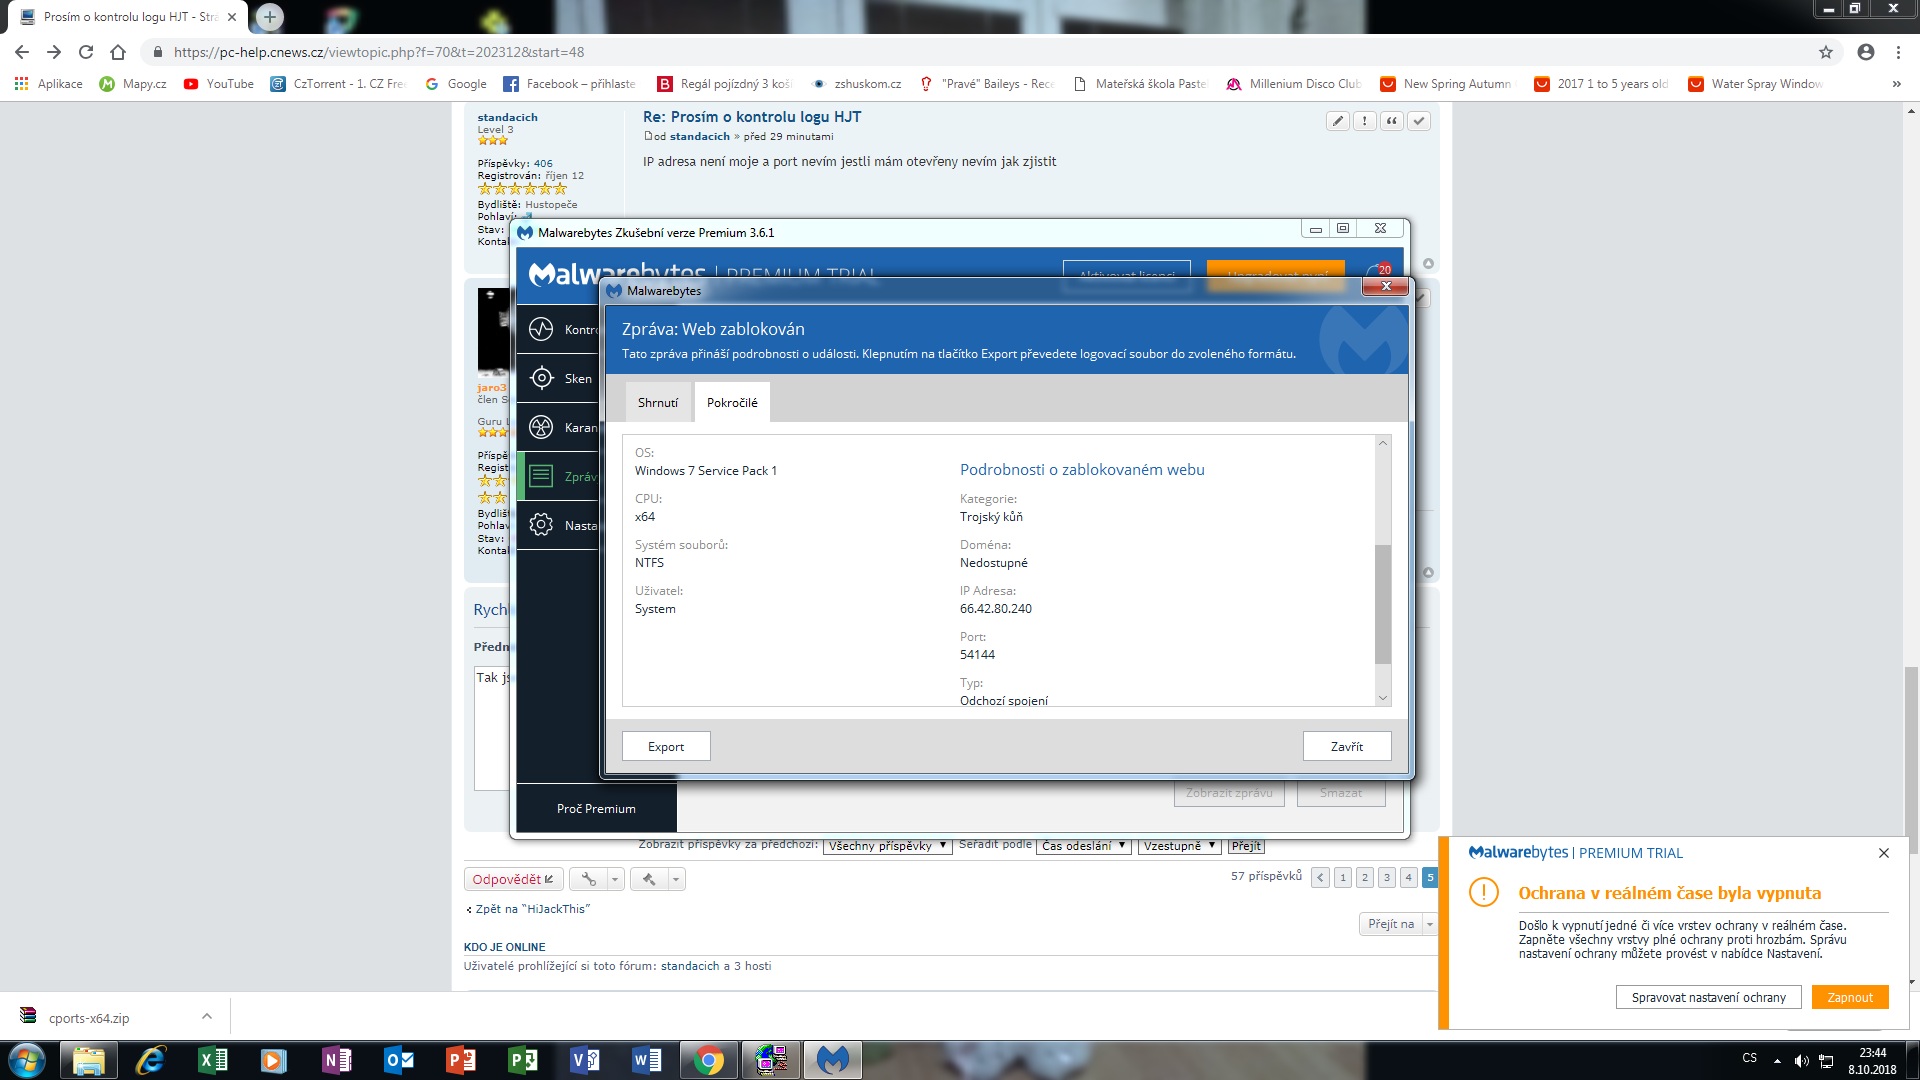This screenshot has height=1080, width=1920.
Task: Click the edit post pencil icon
Action: click(1337, 121)
